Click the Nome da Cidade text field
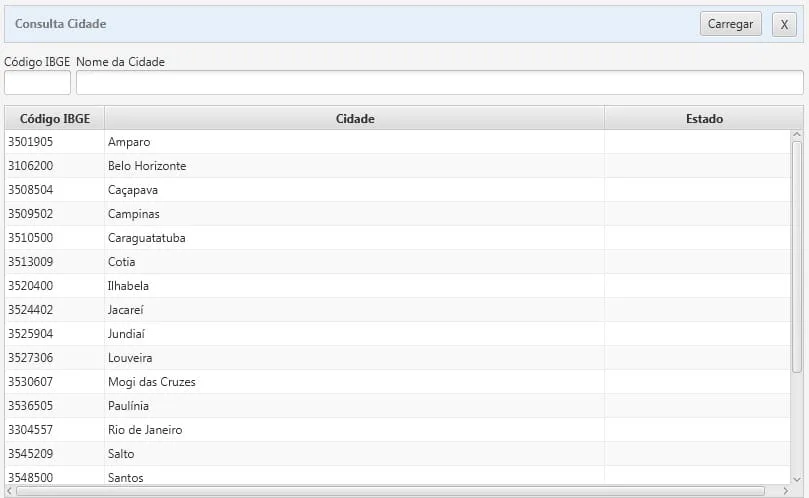 point(439,82)
